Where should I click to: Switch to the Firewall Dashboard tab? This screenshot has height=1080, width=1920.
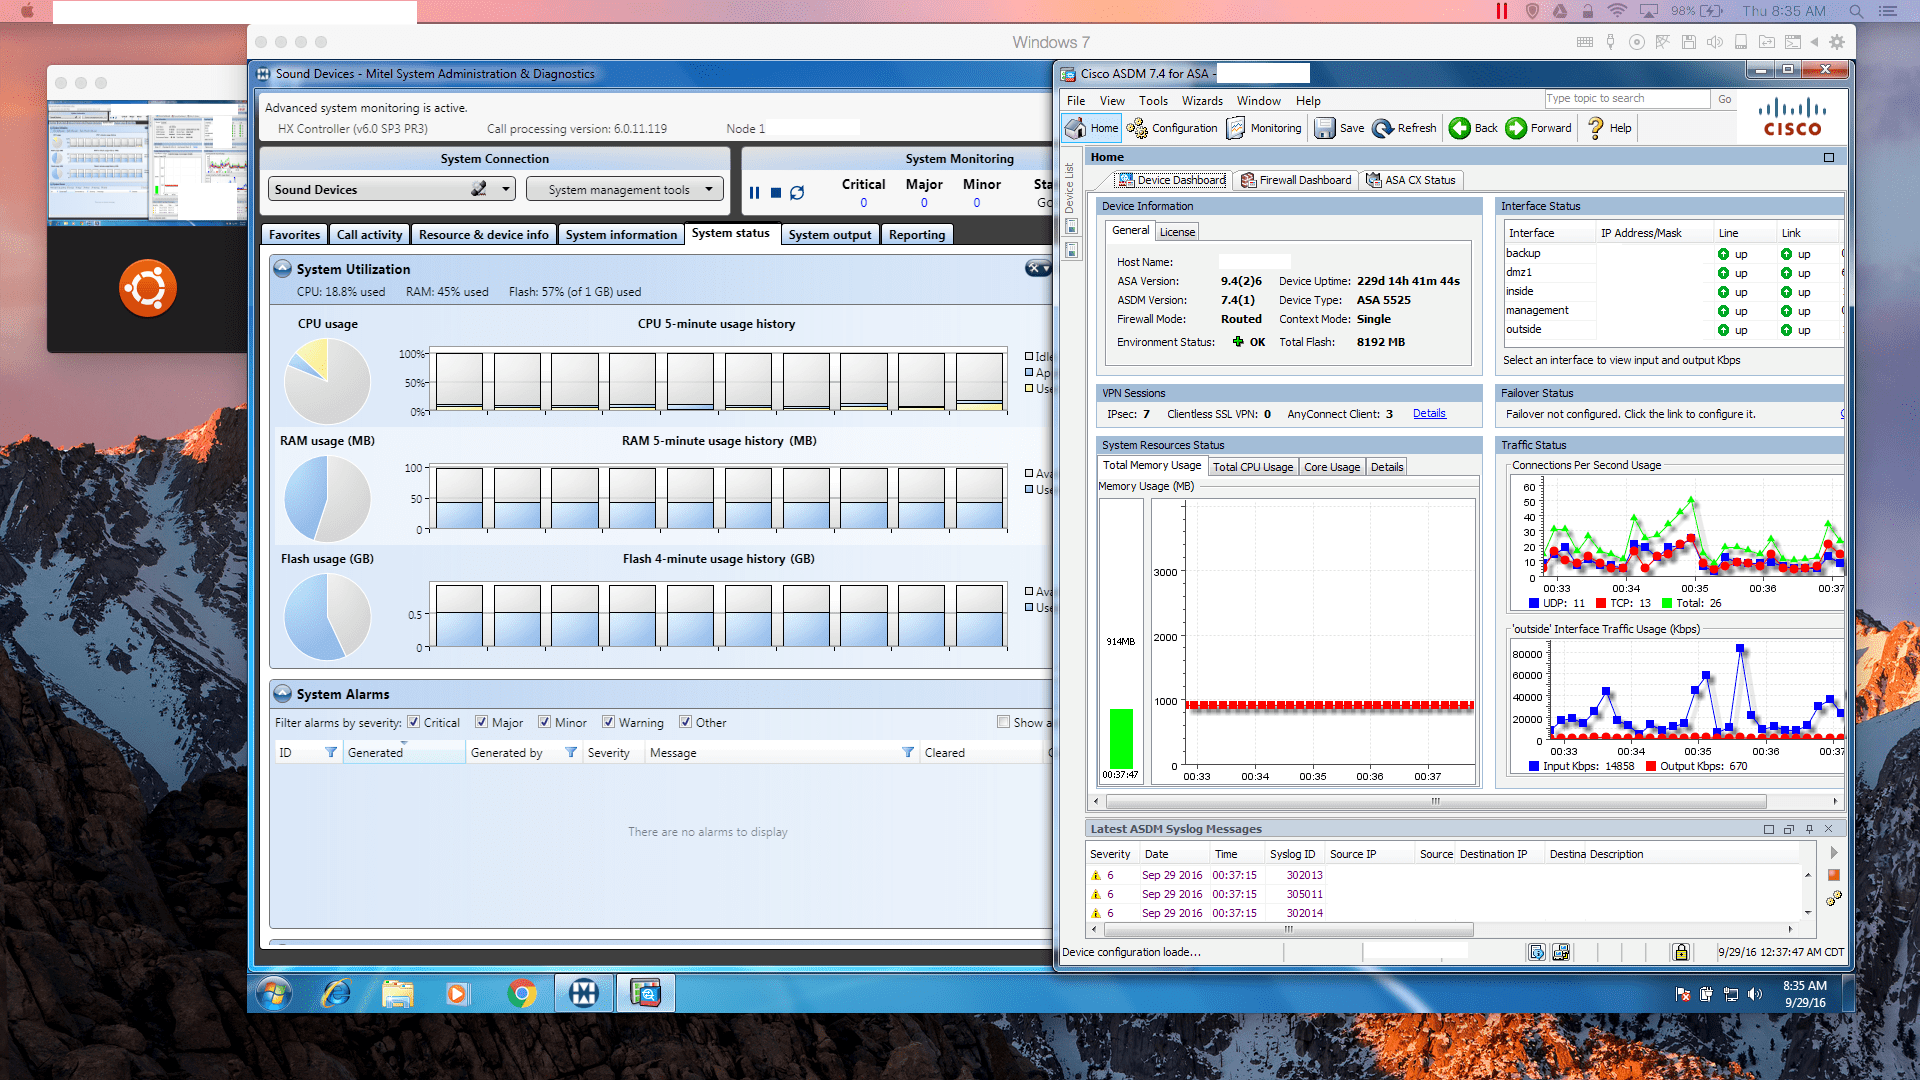(1296, 180)
